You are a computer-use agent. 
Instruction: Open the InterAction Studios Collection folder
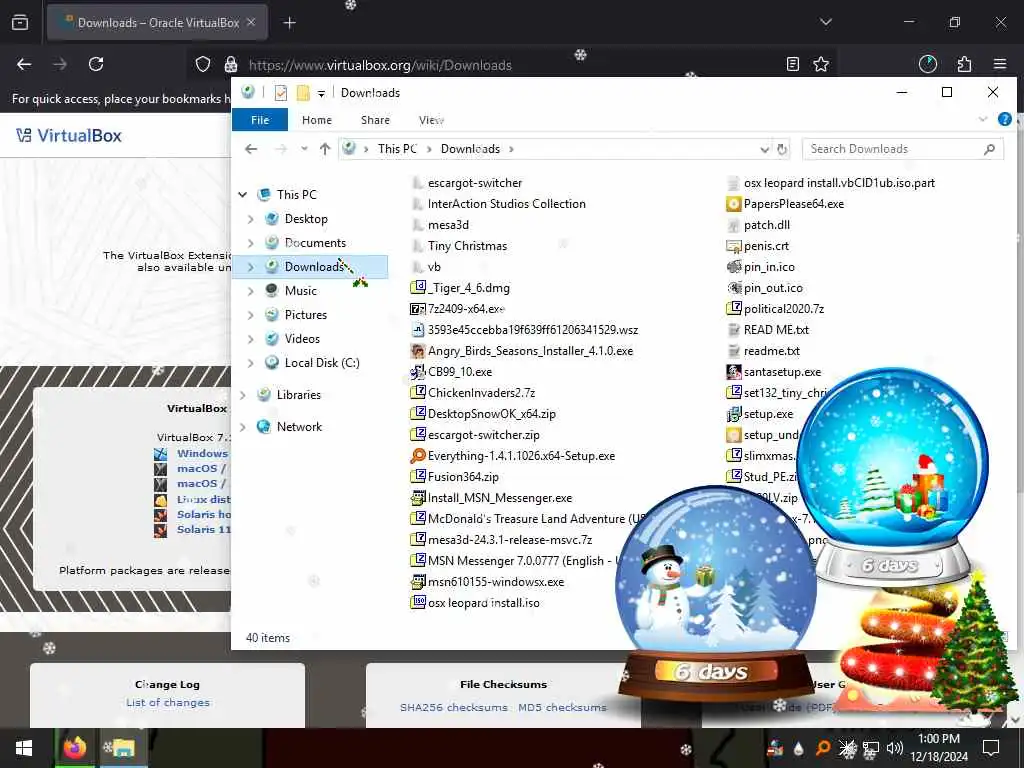pyautogui.click(x=499, y=204)
